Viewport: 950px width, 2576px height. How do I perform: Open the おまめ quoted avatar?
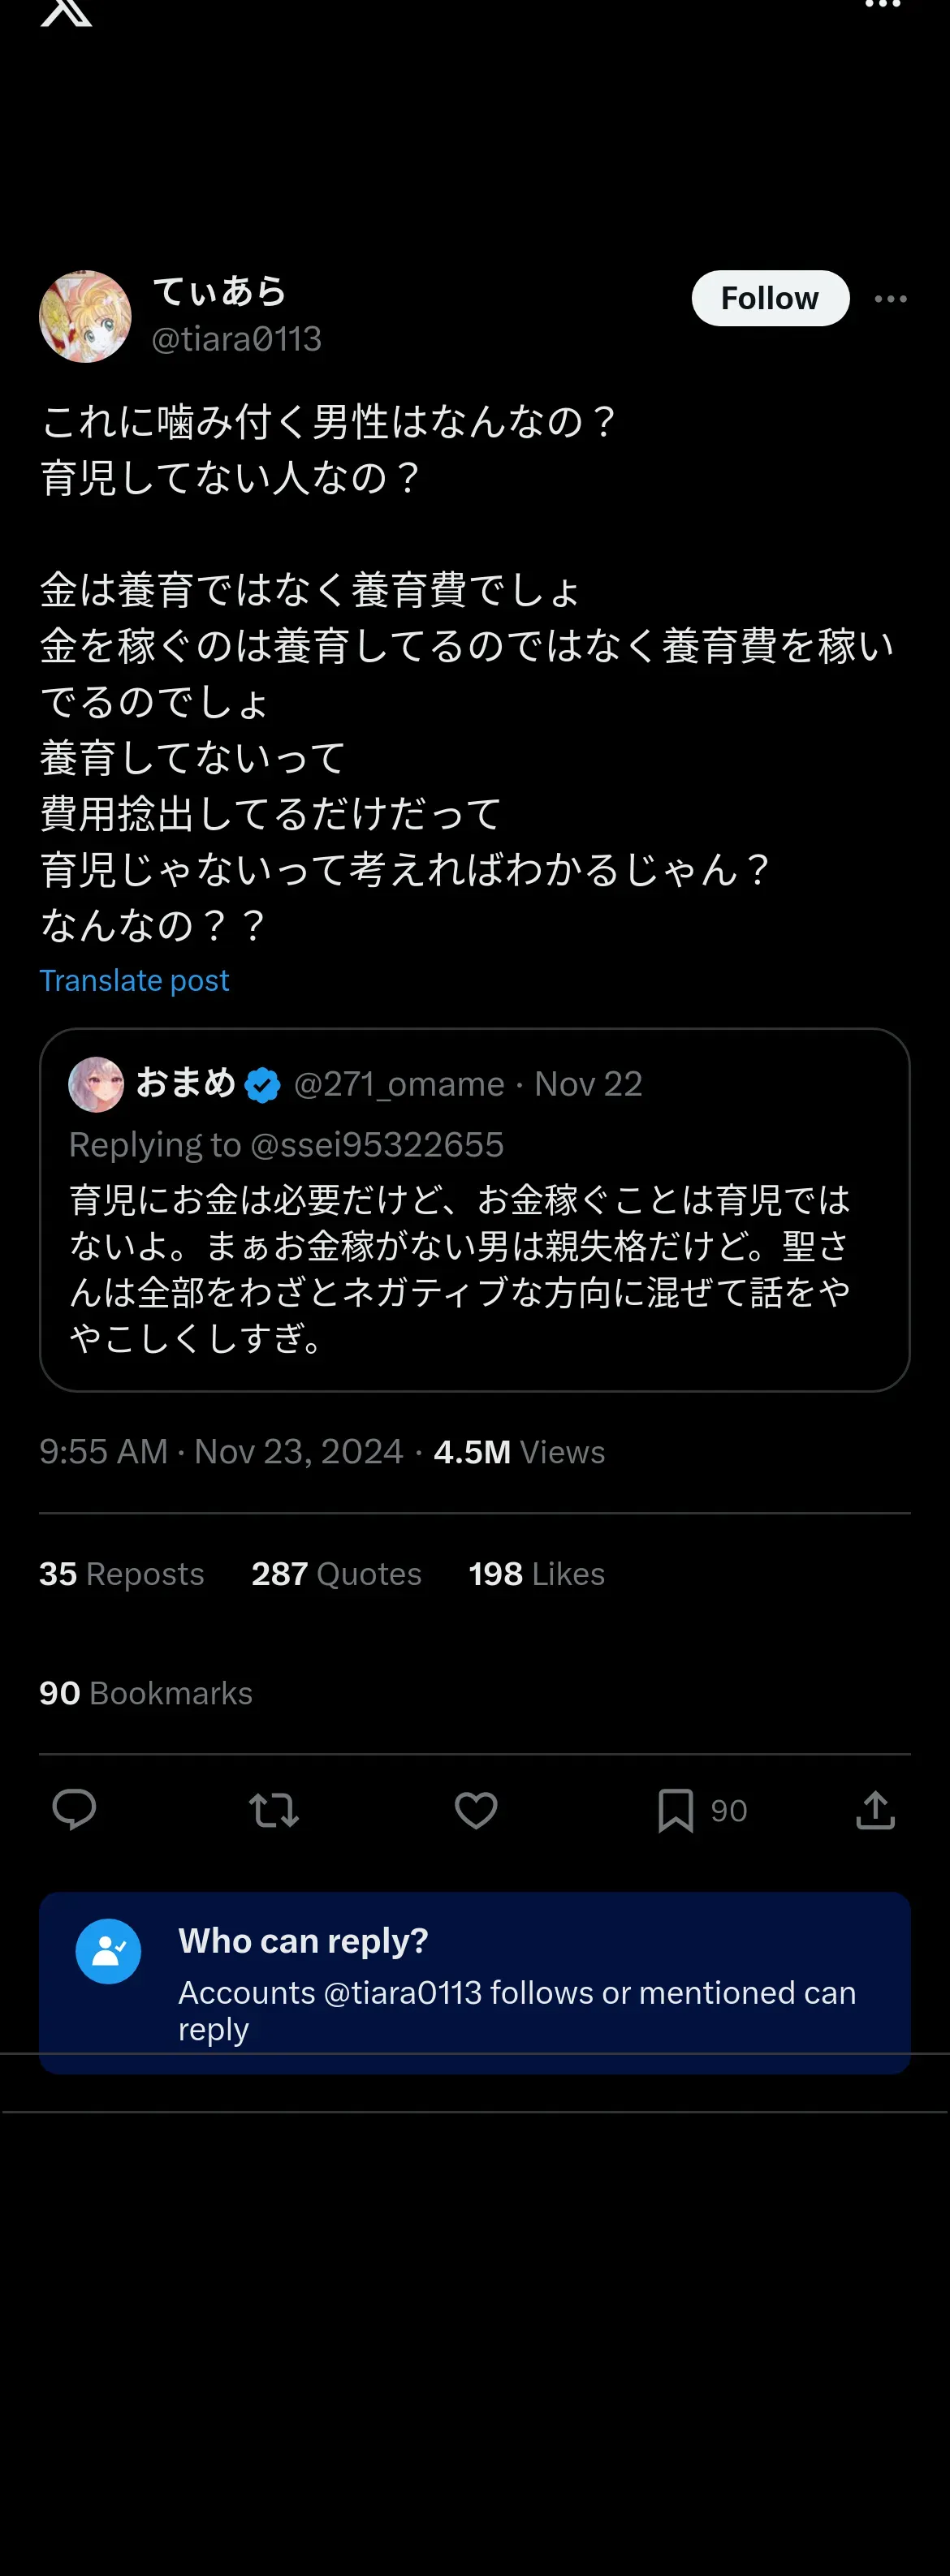(x=96, y=1084)
